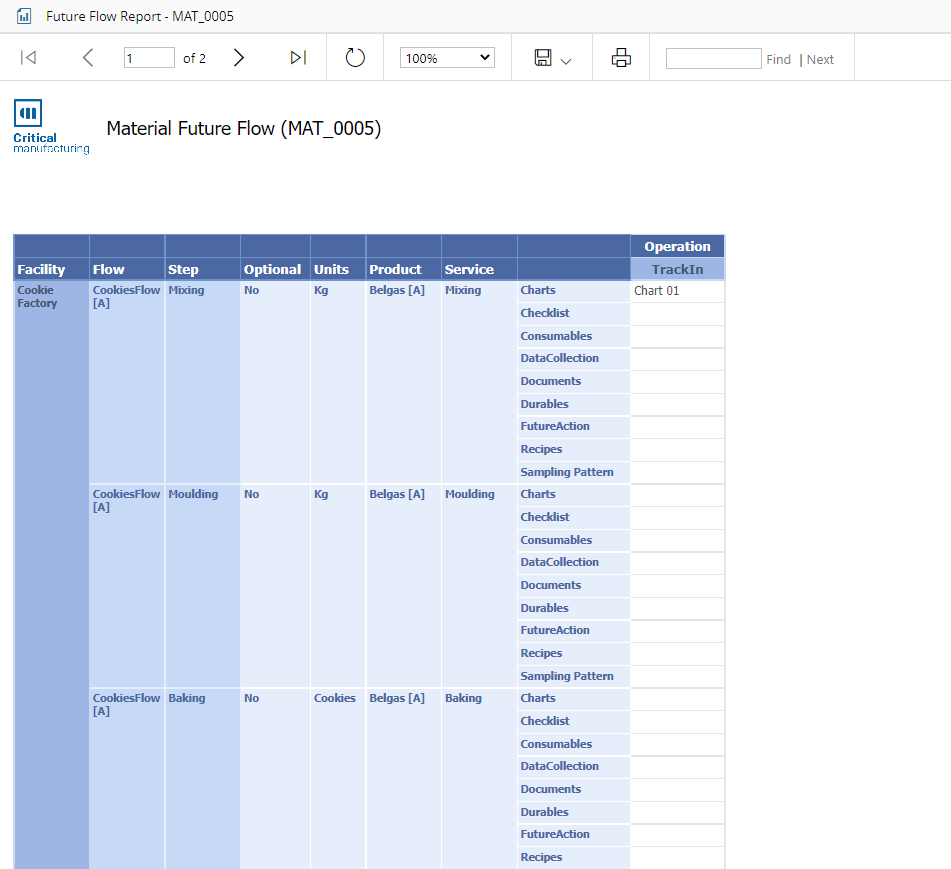Viewport: 951px width, 869px height.
Task: Jump to last page of report
Action: pyautogui.click(x=297, y=58)
